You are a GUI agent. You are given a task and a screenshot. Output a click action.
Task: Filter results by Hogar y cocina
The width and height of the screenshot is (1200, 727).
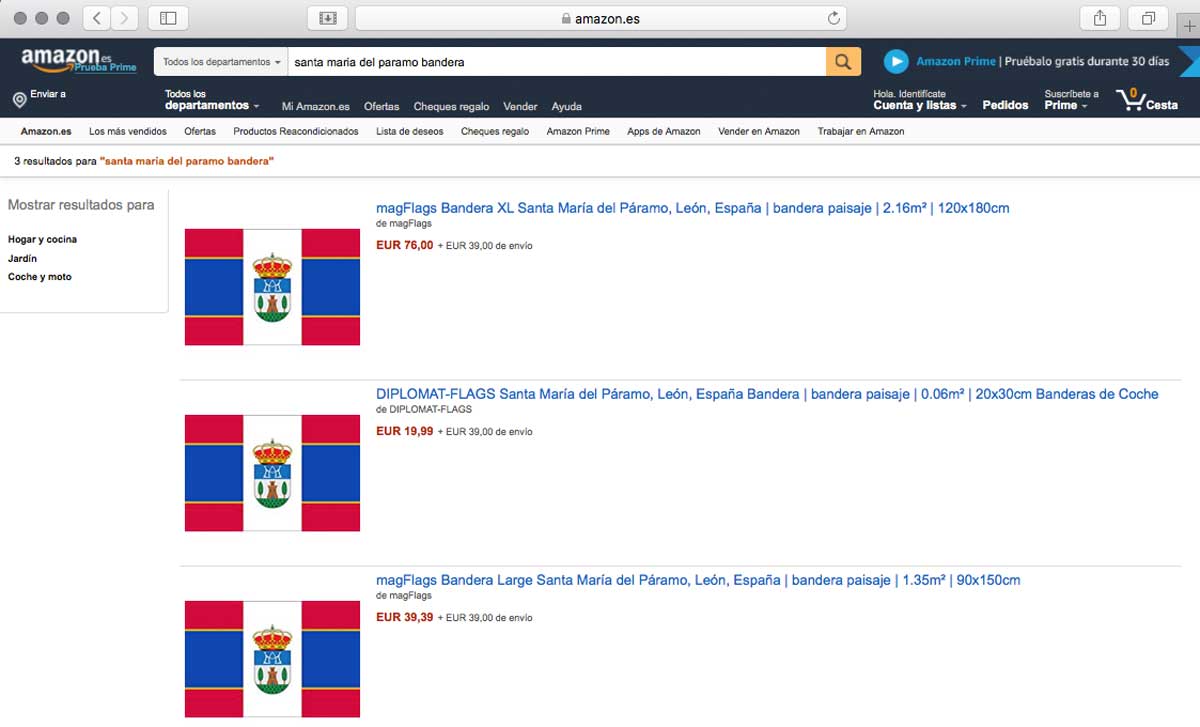tap(42, 240)
